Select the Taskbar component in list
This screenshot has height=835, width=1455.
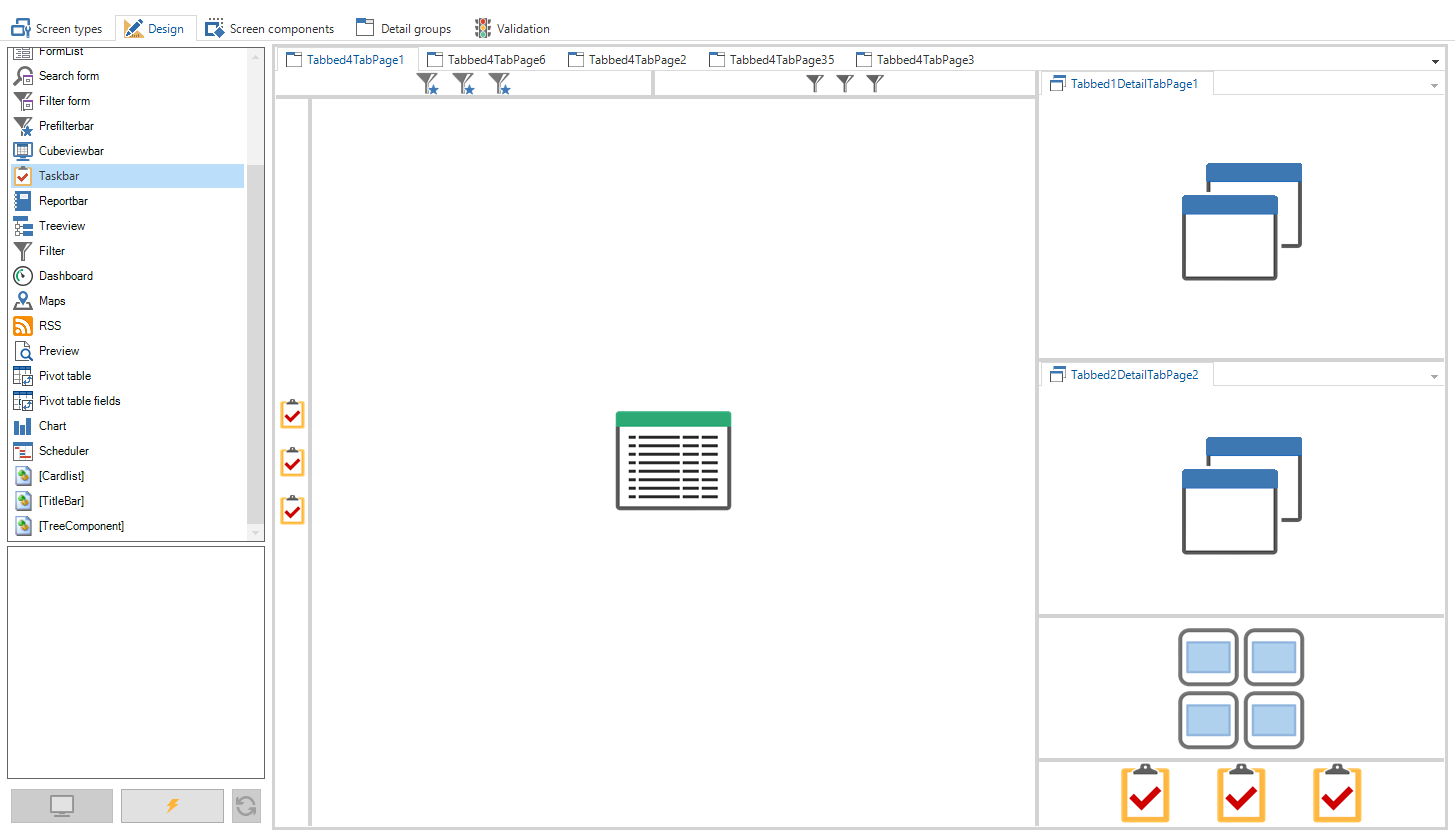(x=127, y=176)
